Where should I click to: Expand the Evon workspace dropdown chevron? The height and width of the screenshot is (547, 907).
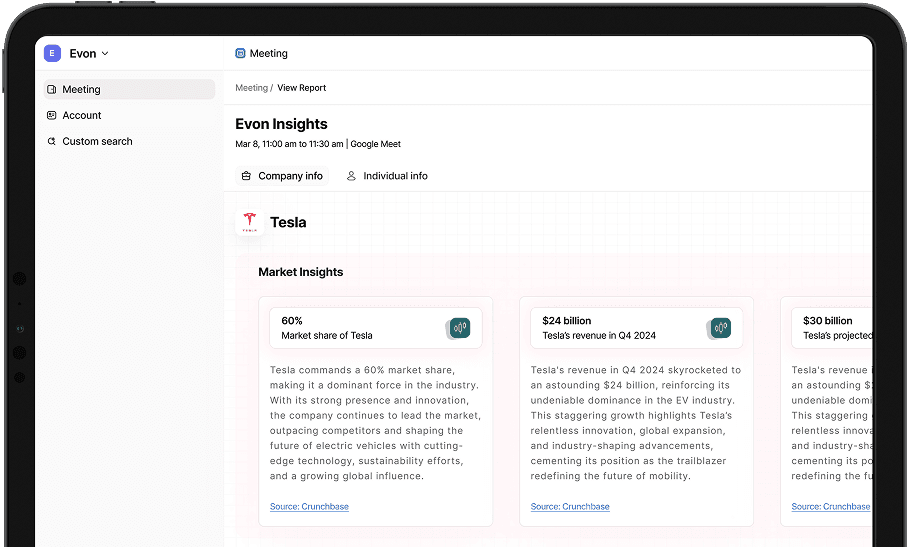tap(105, 53)
